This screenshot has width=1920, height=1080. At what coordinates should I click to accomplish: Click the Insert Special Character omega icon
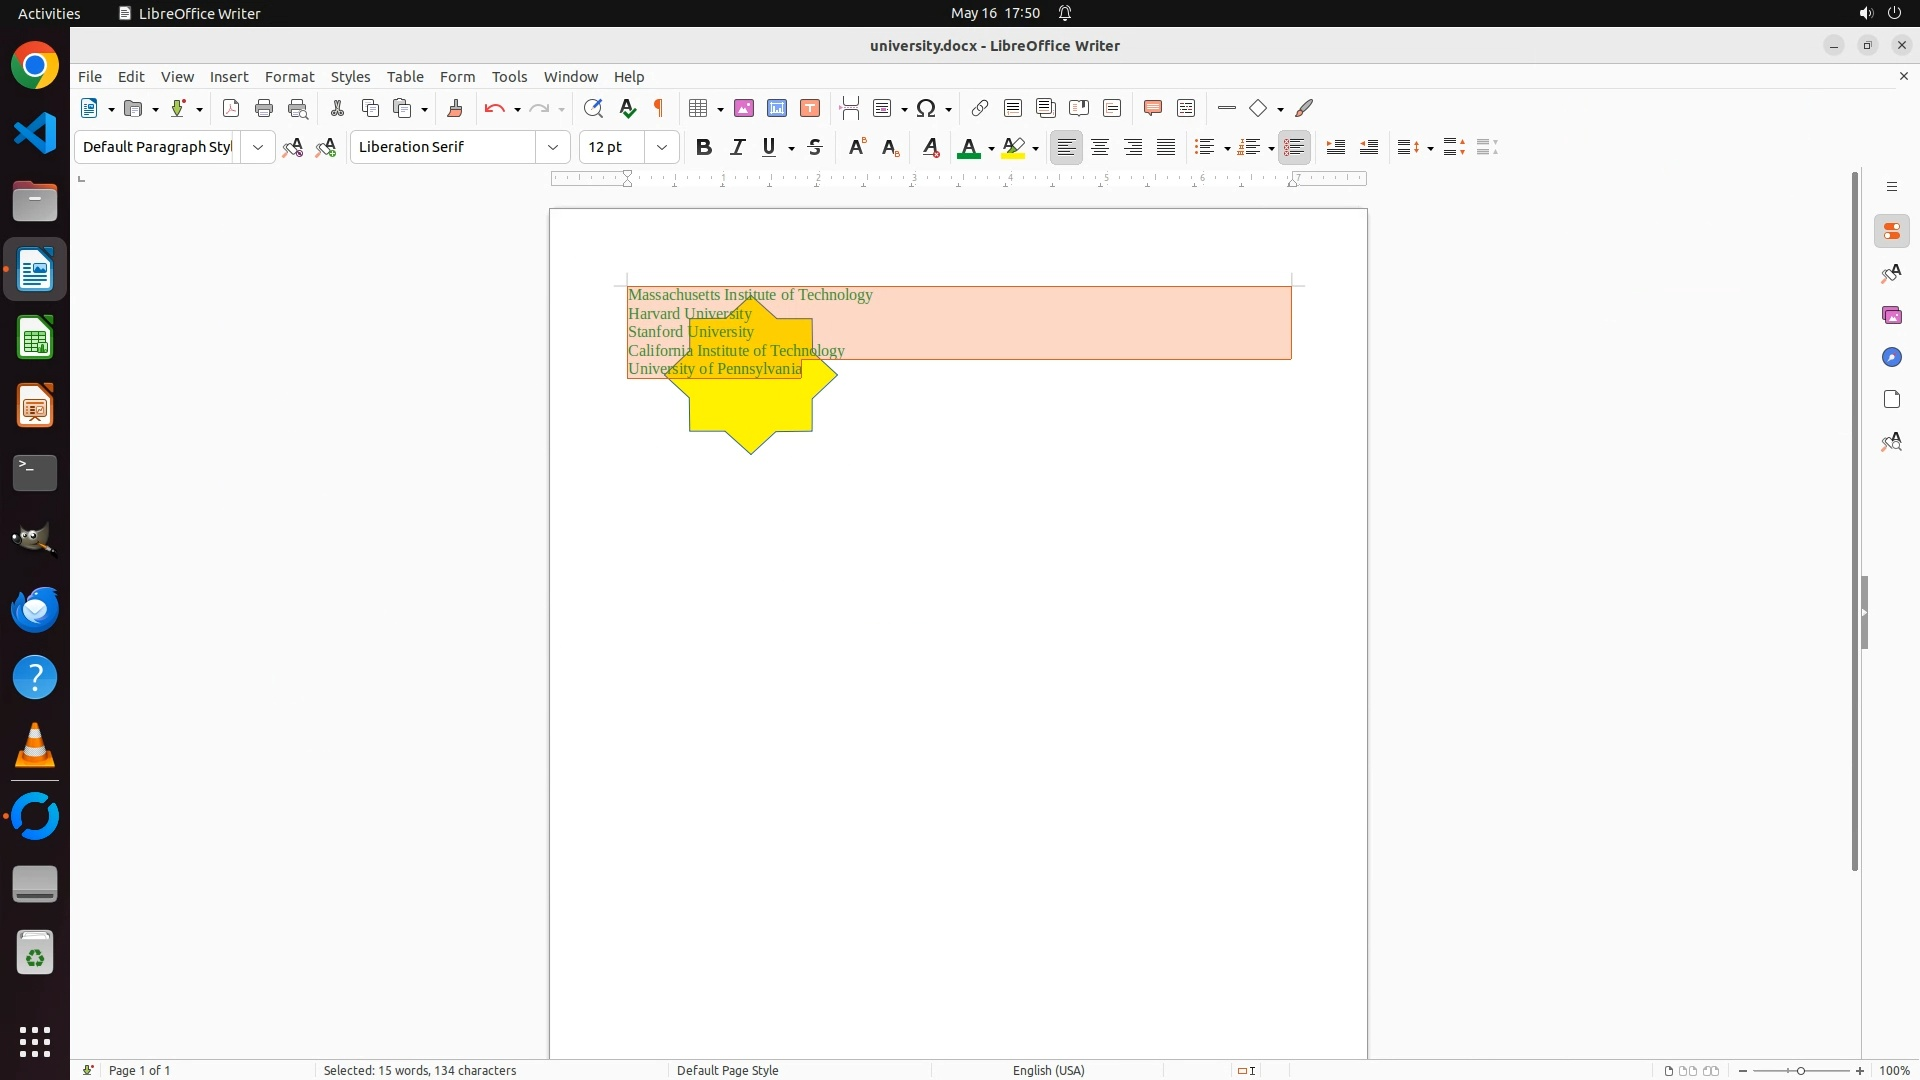tap(926, 109)
